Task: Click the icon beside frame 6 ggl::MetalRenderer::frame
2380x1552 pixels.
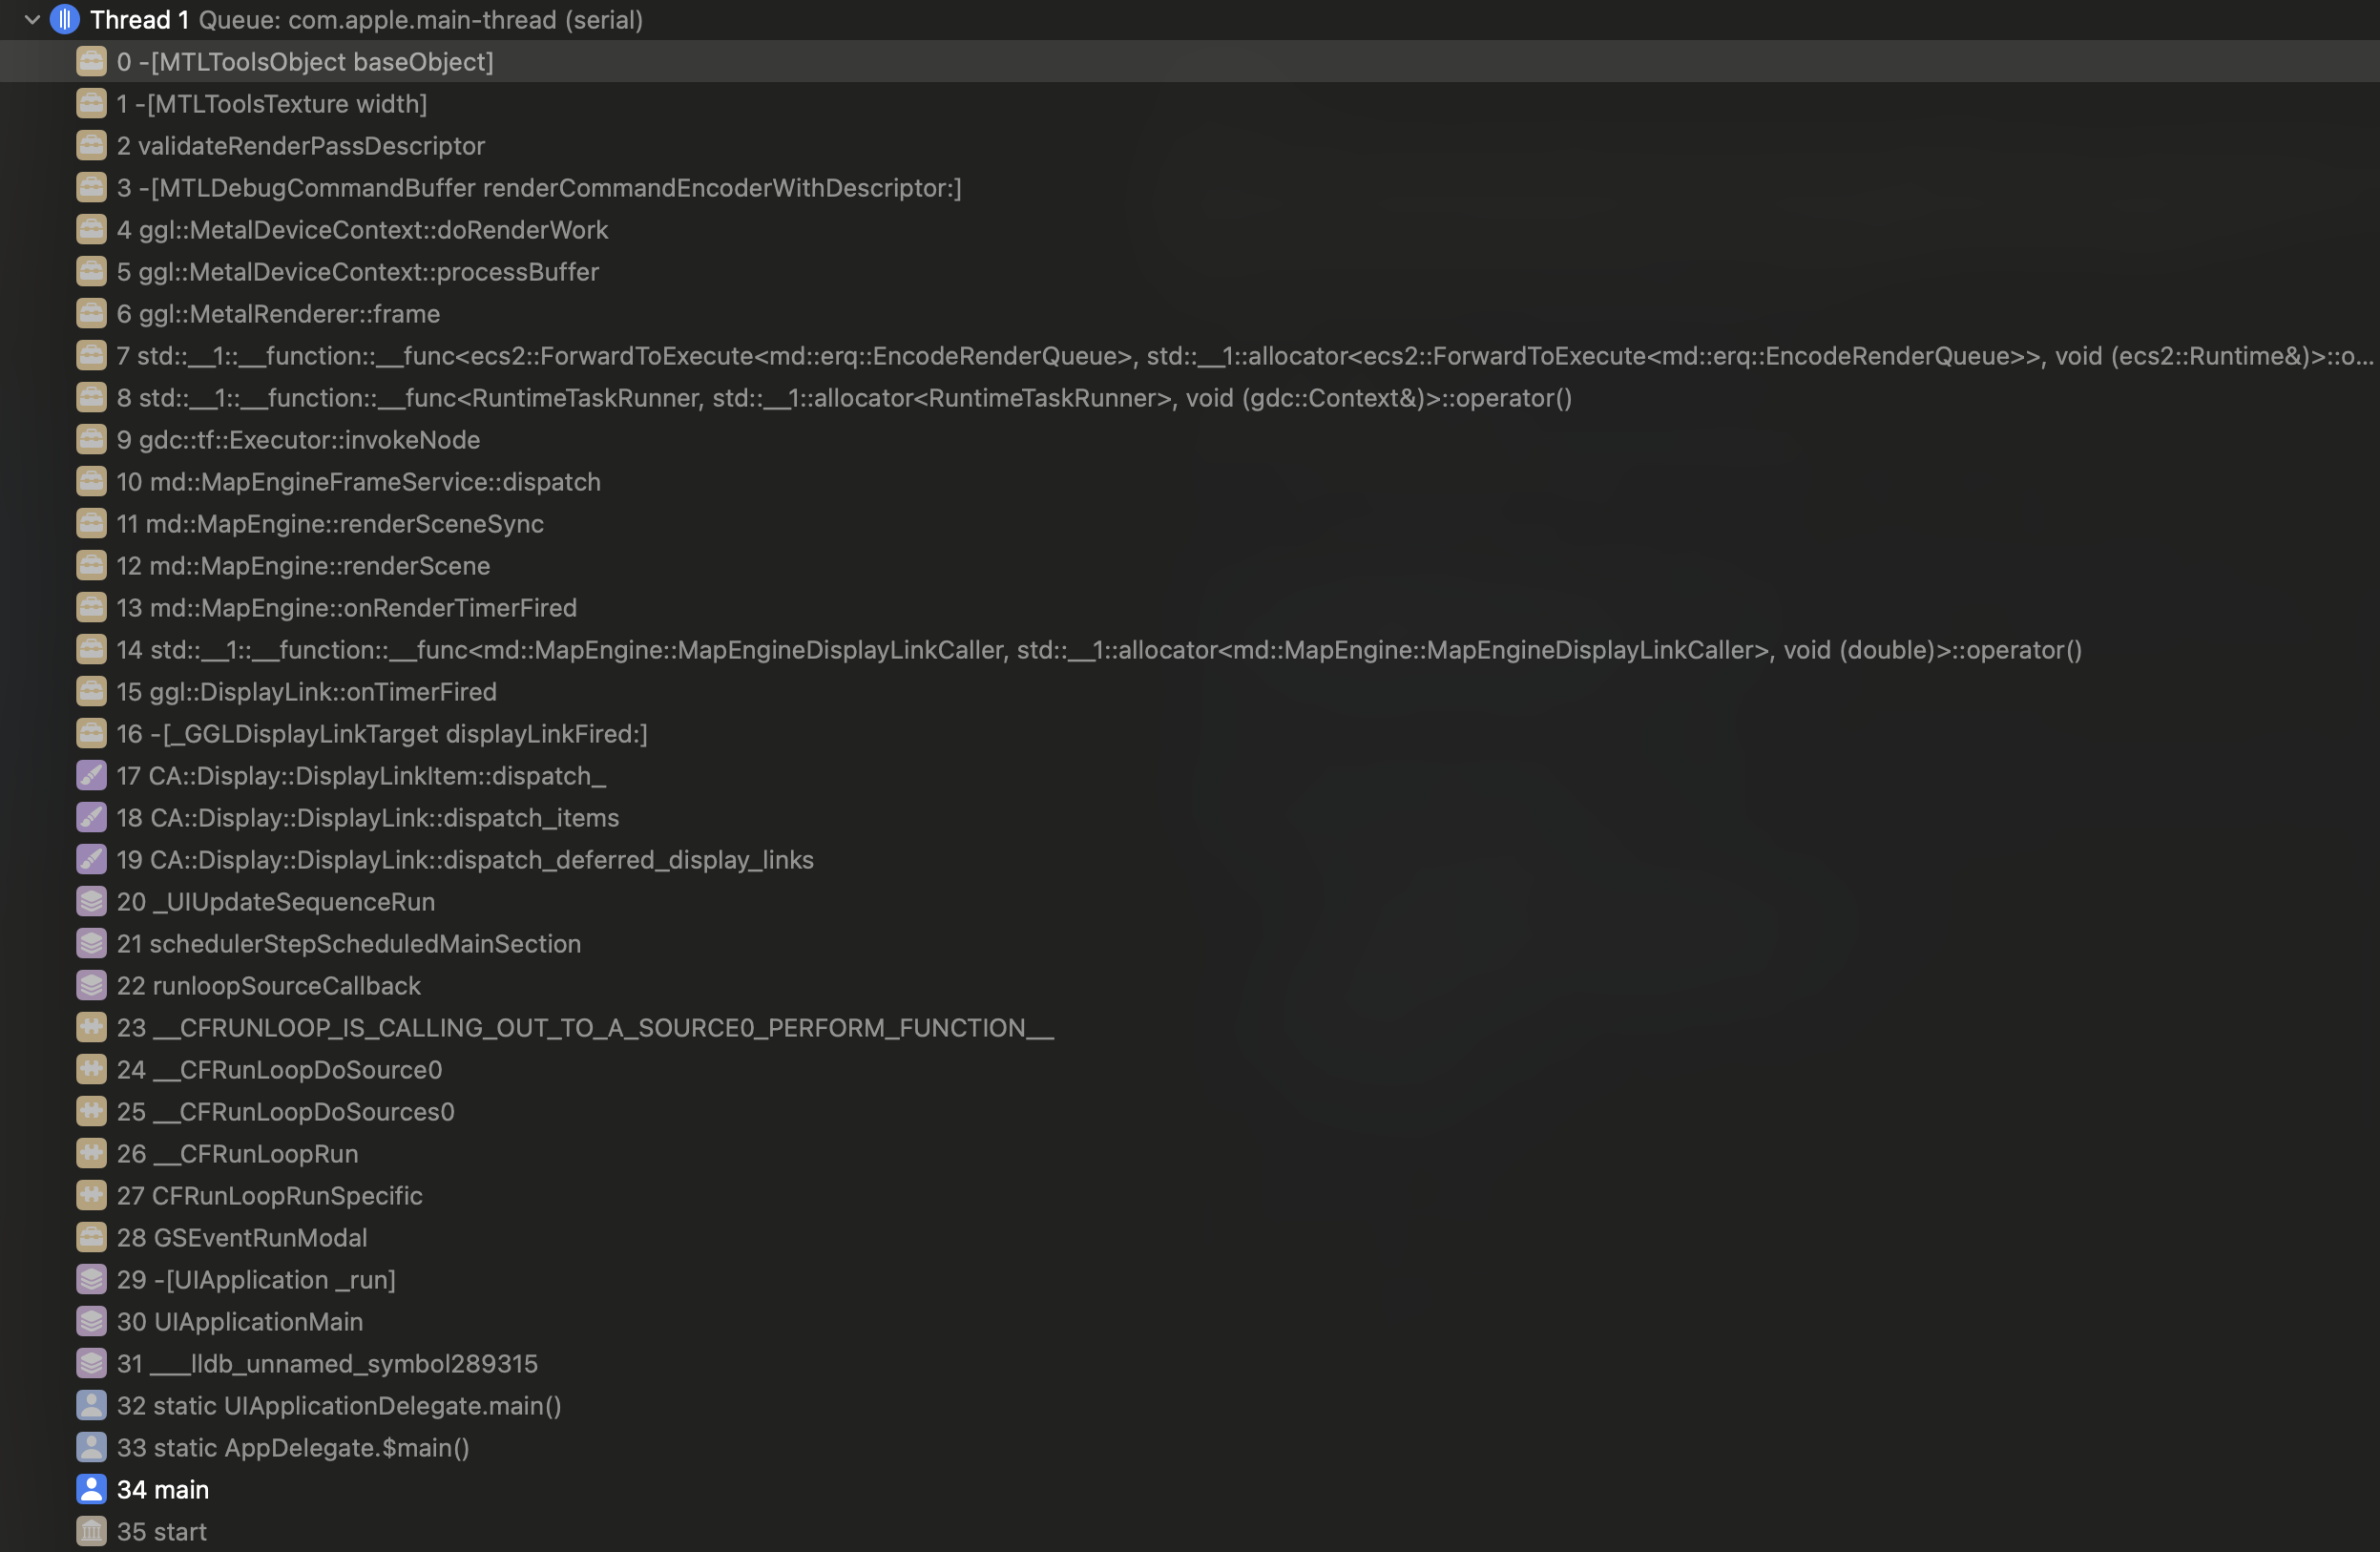Action: 91,313
